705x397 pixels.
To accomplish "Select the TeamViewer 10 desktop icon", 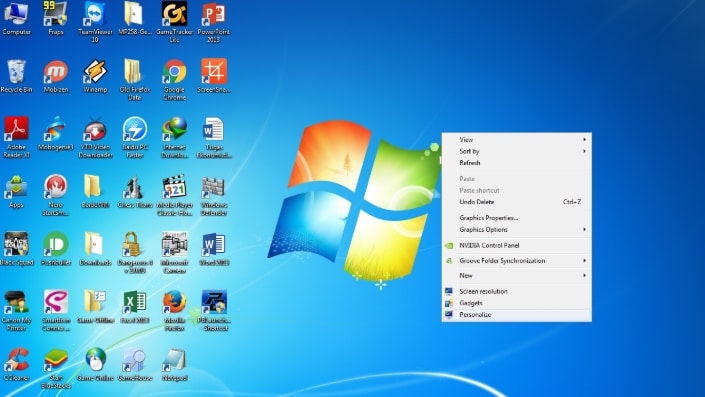I will [x=95, y=22].
